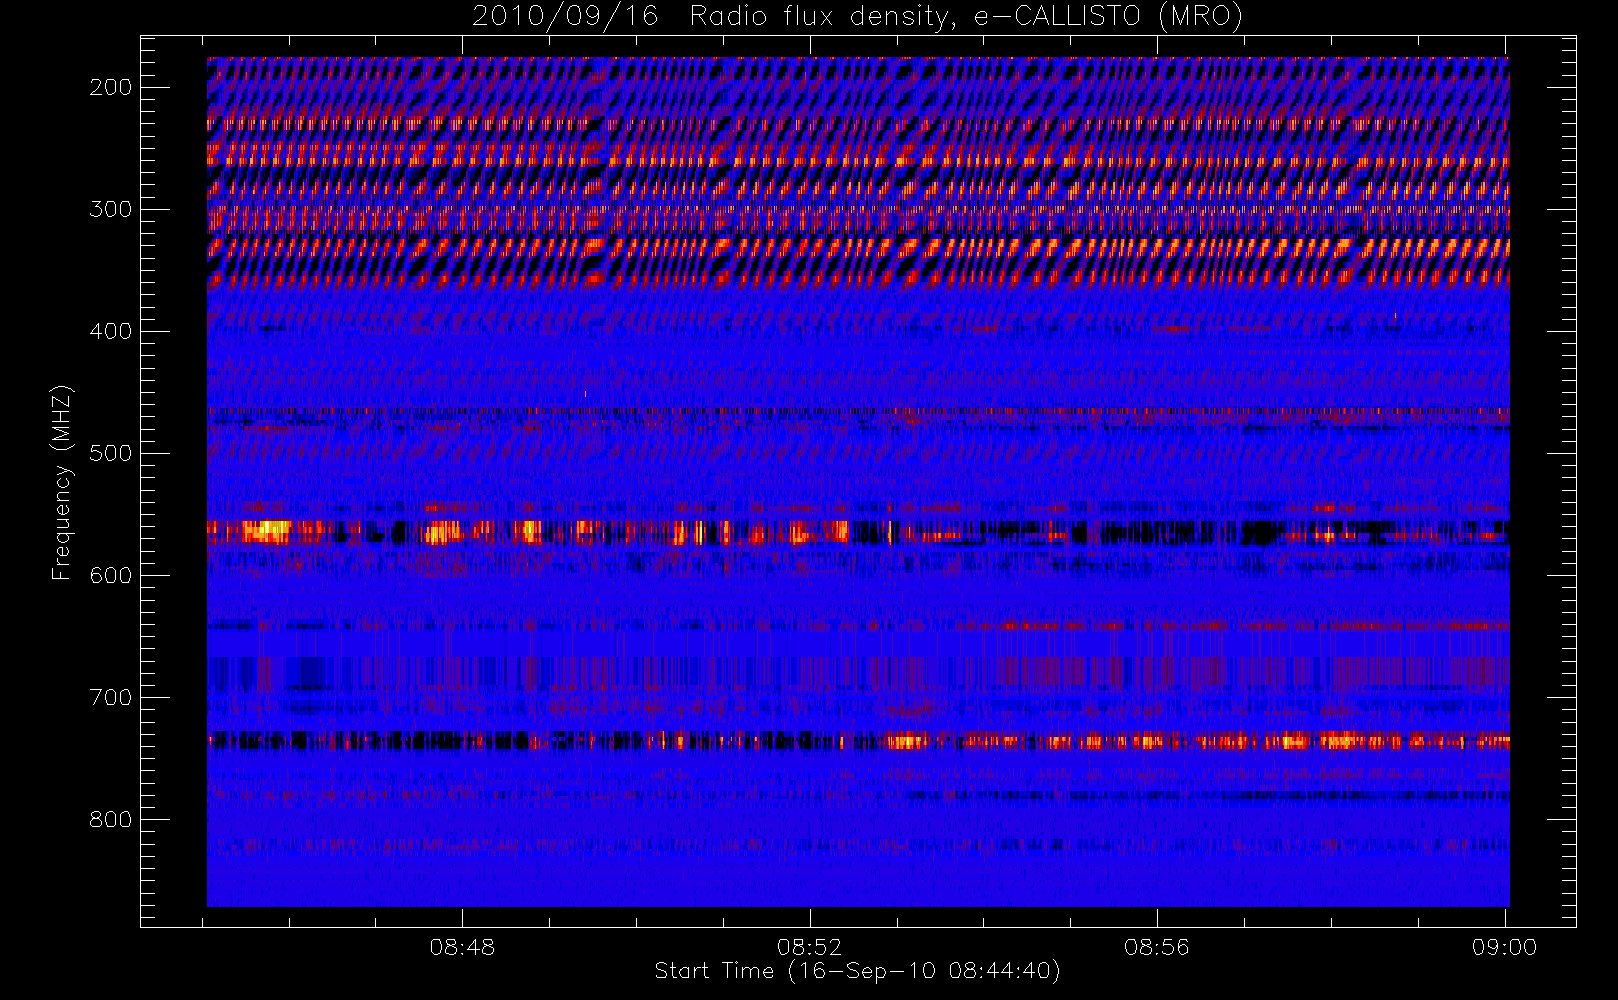Image resolution: width=1618 pixels, height=1000 pixels.
Task: Click the 200 frequency tick label
Action: tap(111, 87)
